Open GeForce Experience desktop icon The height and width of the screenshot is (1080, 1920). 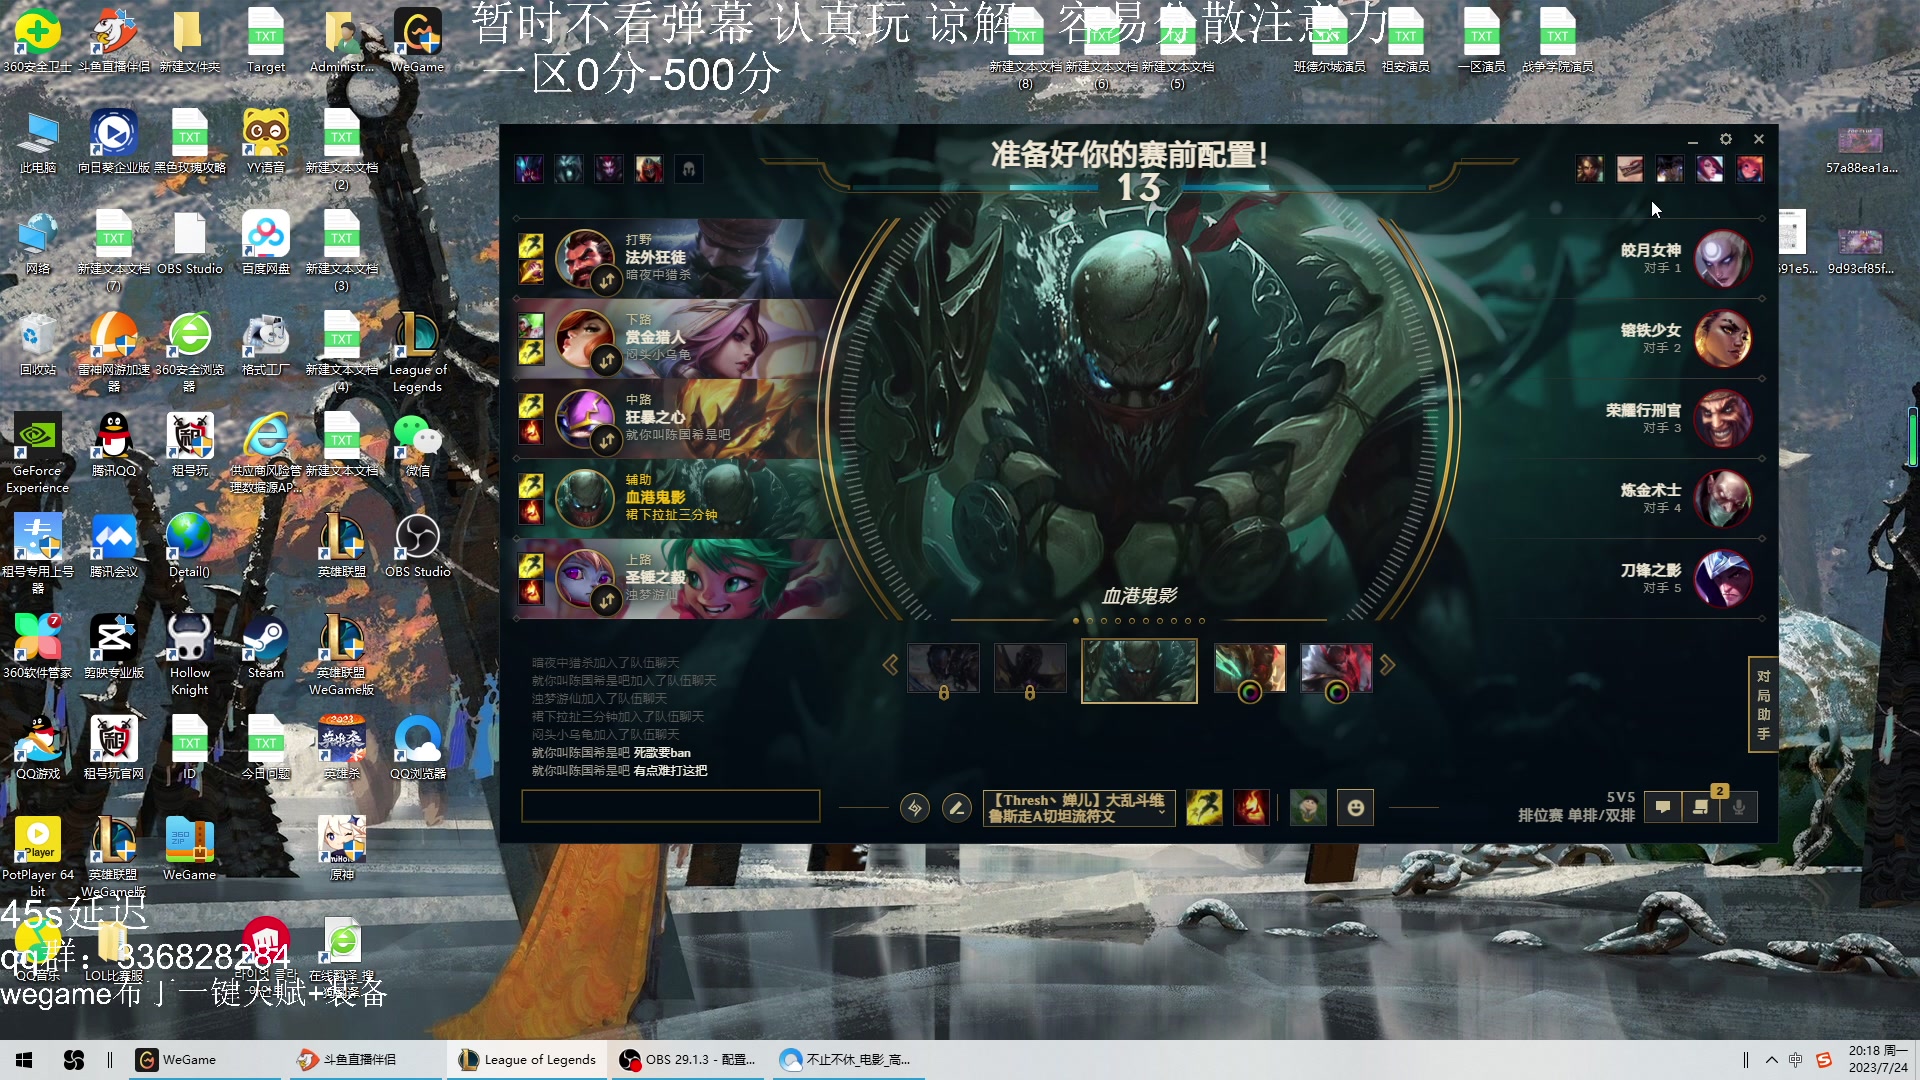[37, 453]
